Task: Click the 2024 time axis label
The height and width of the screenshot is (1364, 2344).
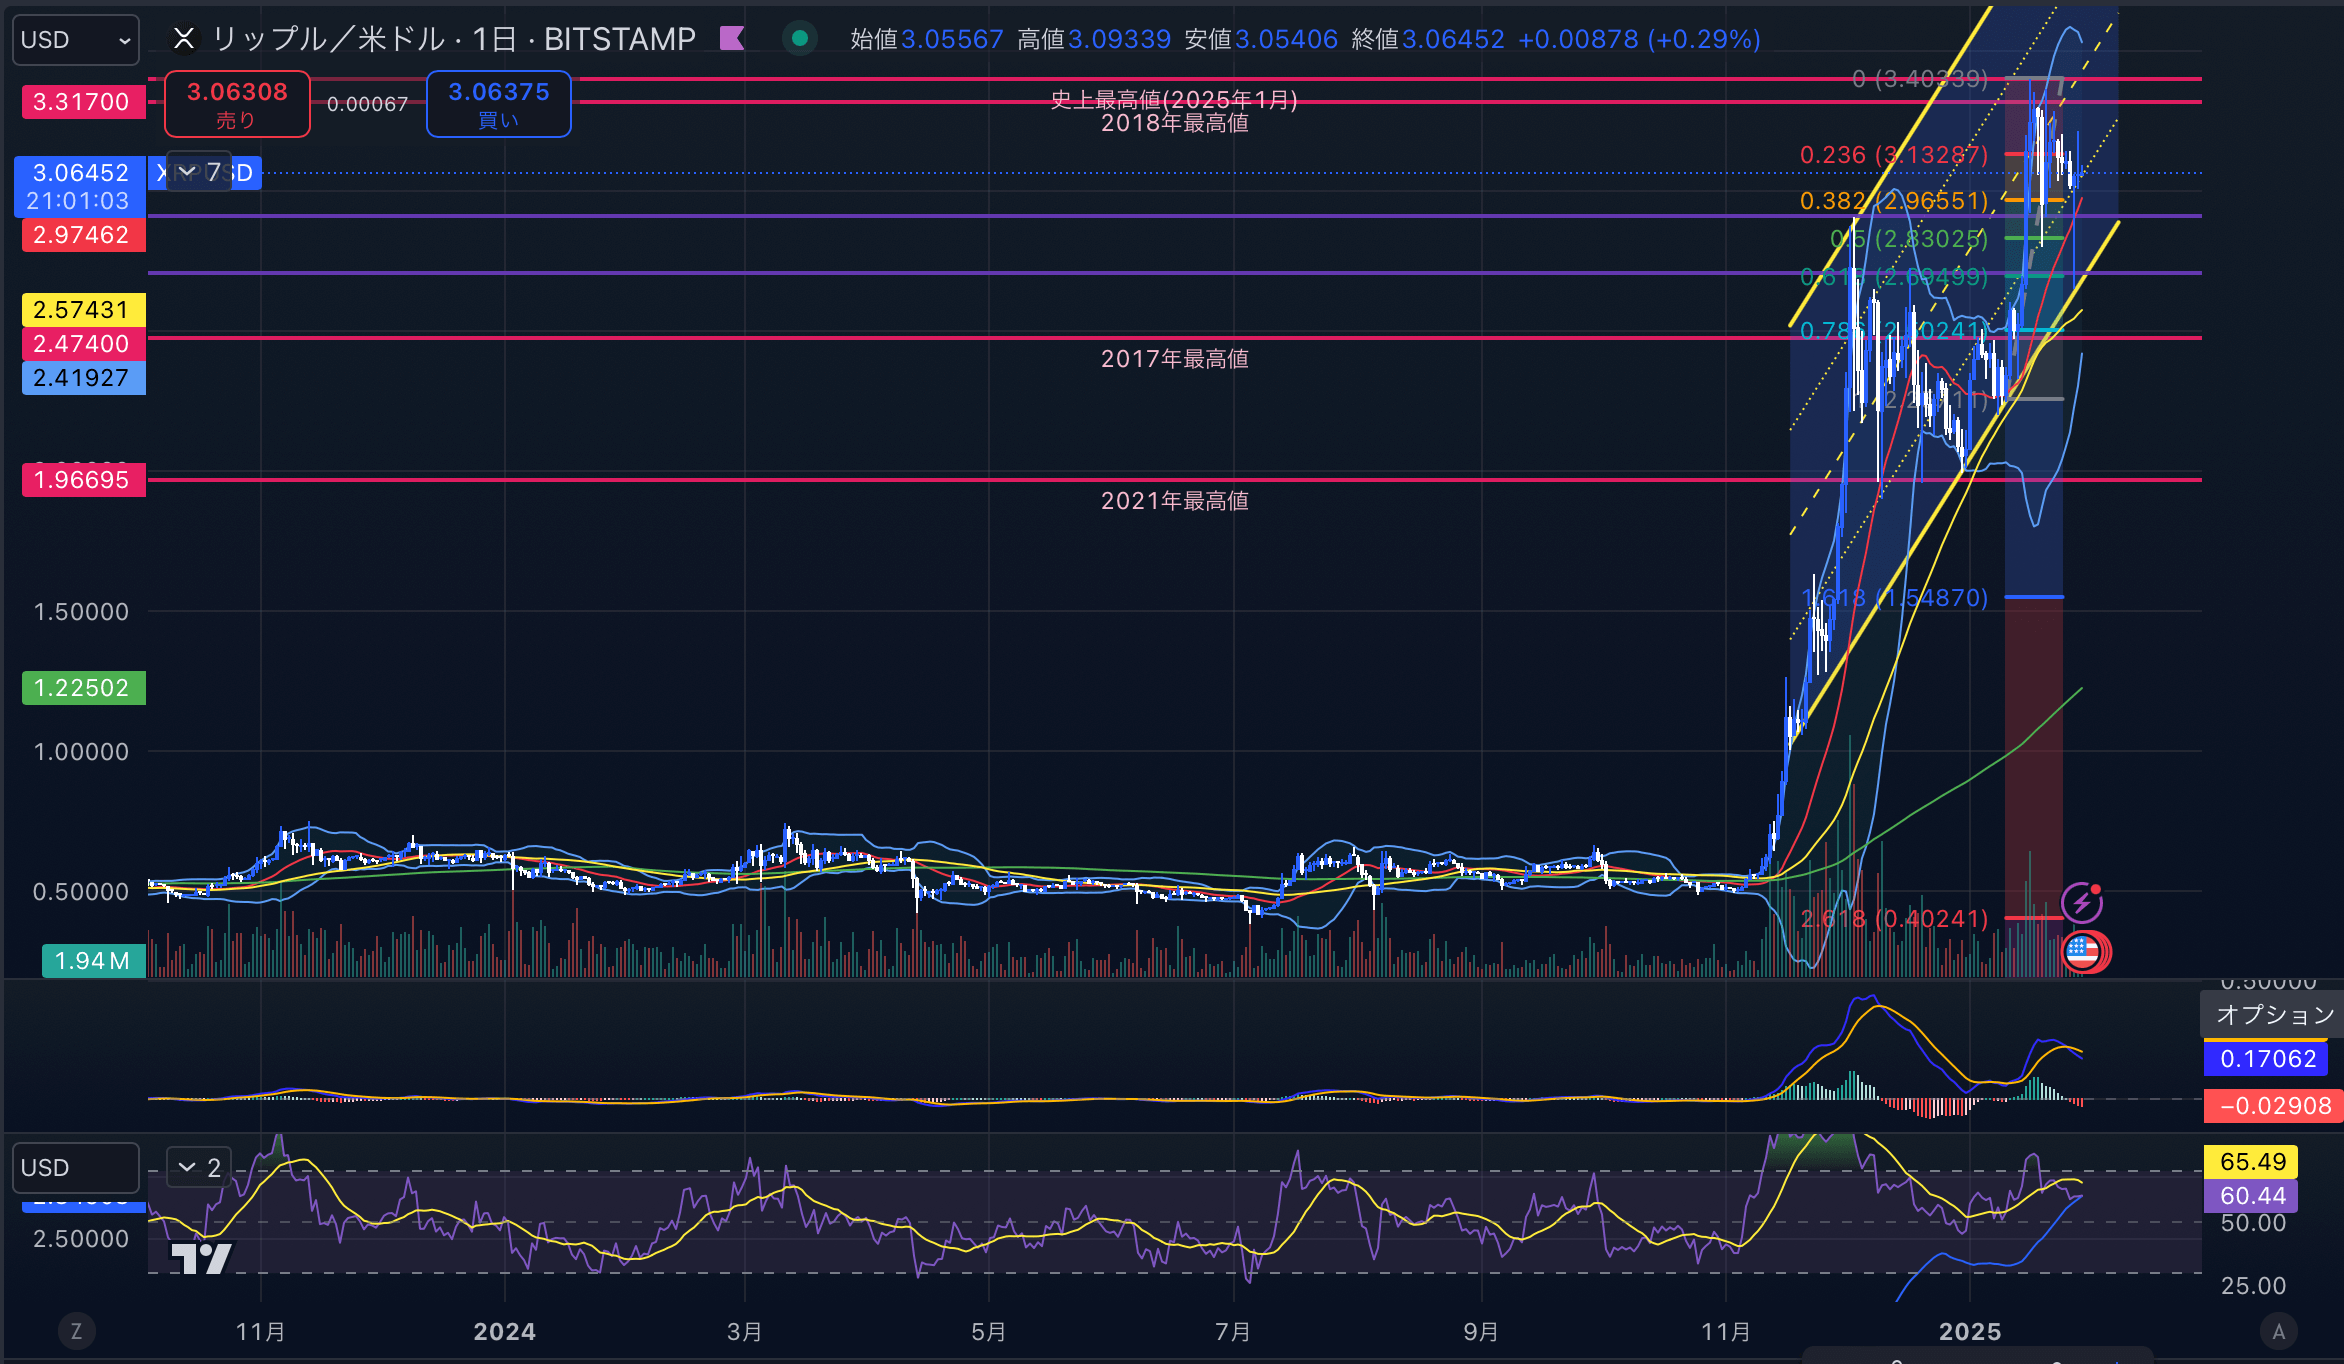Action: pyautogui.click(x=504, y=1332)
